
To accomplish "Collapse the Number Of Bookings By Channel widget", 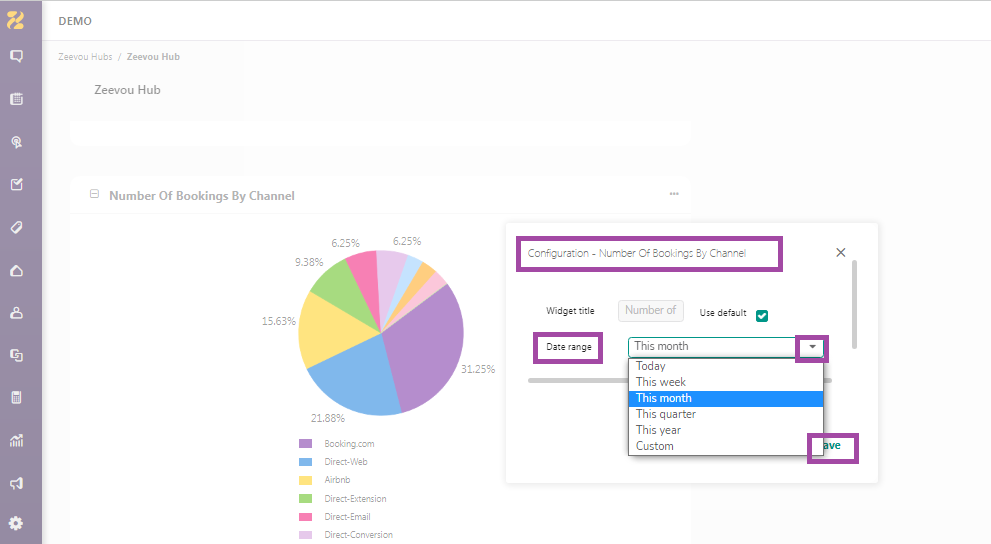I will click(x=94, y=194).
